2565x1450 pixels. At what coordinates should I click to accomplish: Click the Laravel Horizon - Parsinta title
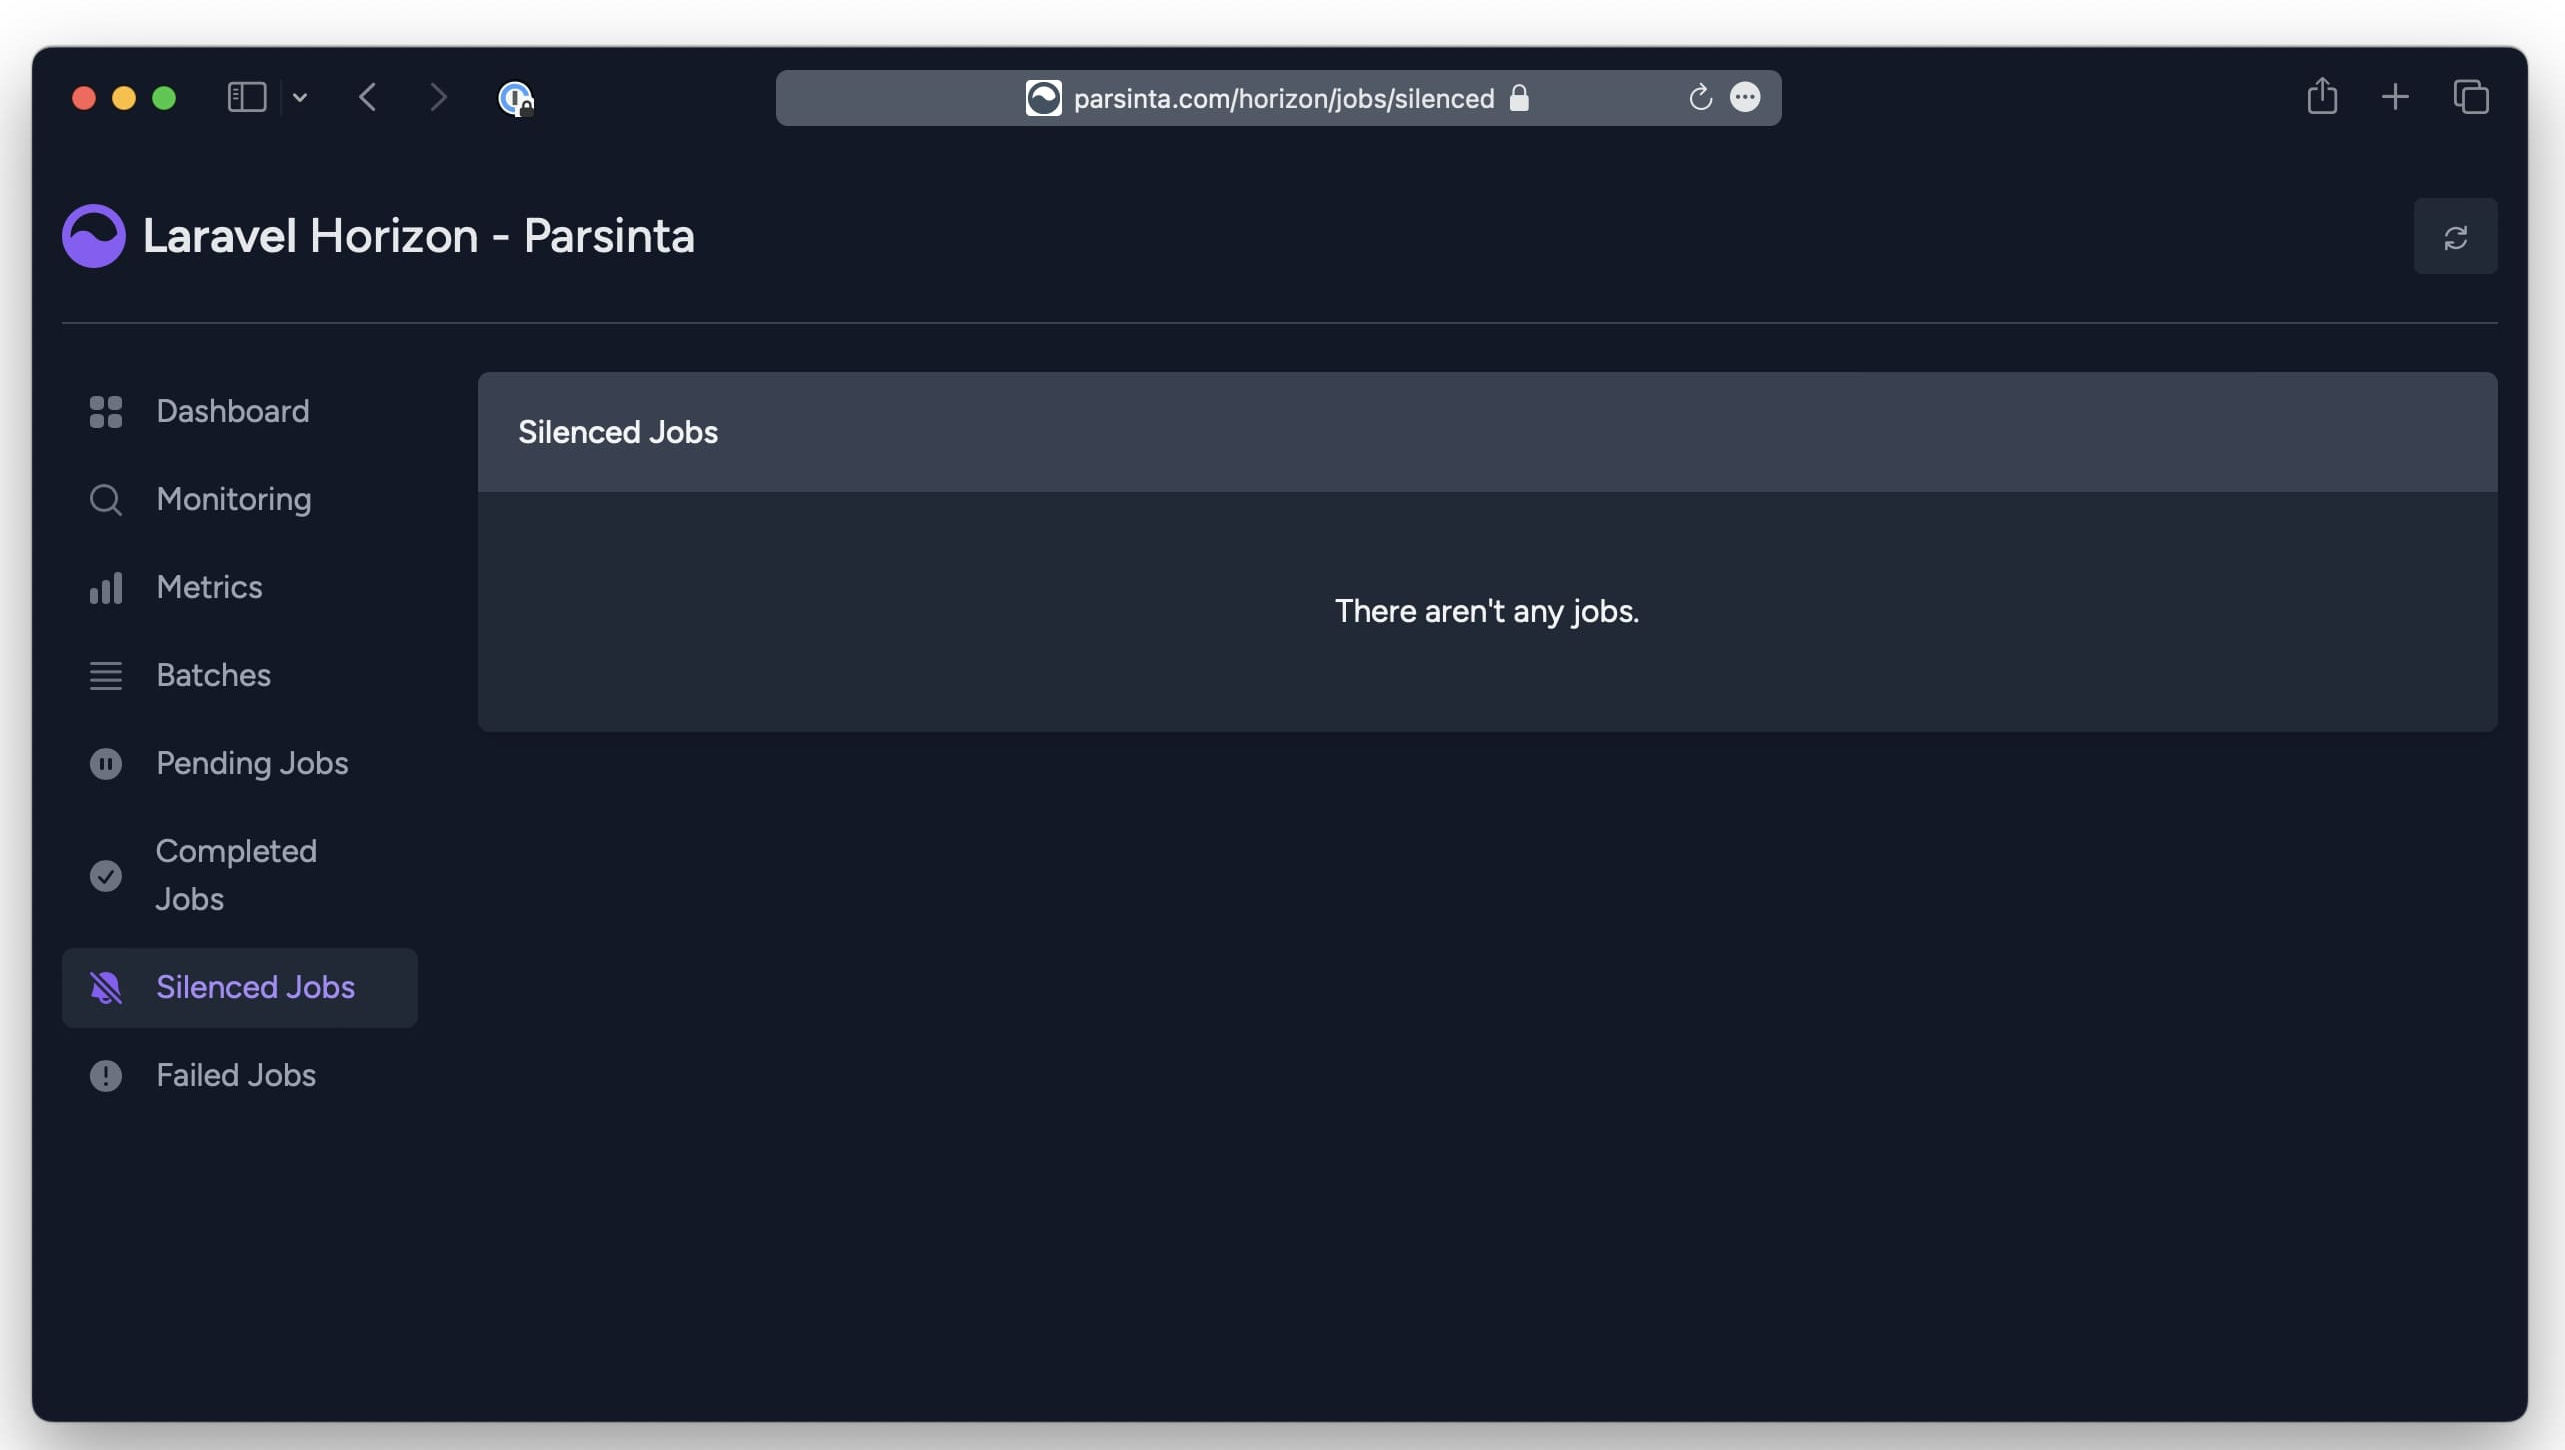tap(418, 236)
